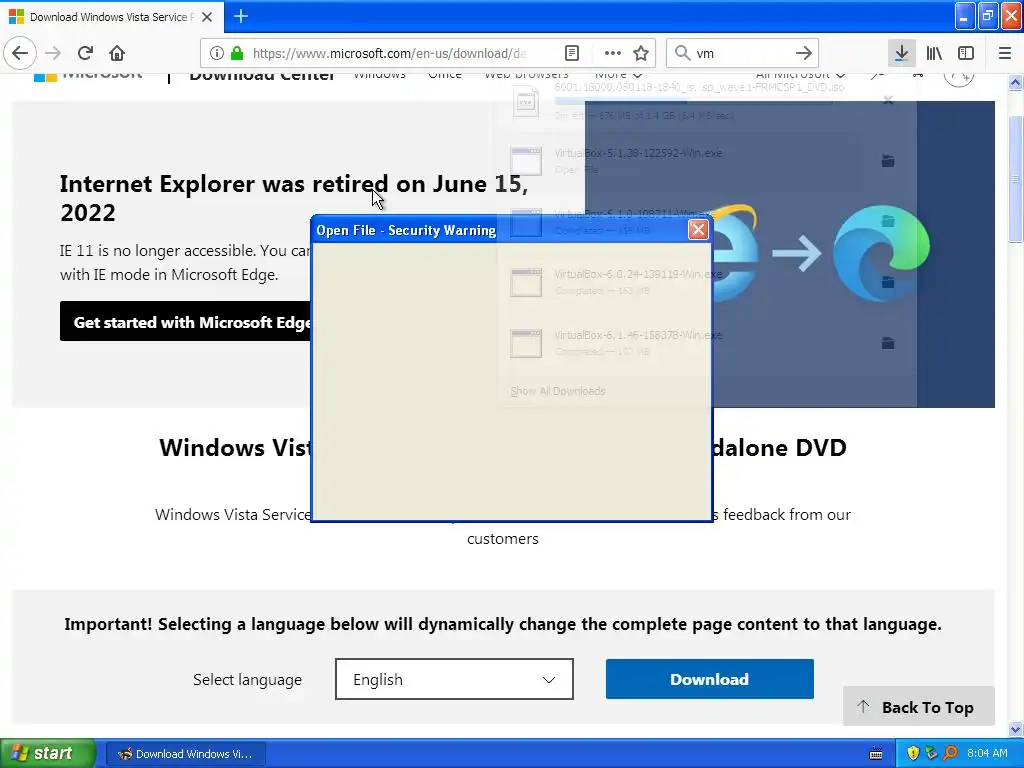This screenshot has height=768, width=1024.
Task: Select the Download Windows Vista Service tab
Action: coord(112,17)
